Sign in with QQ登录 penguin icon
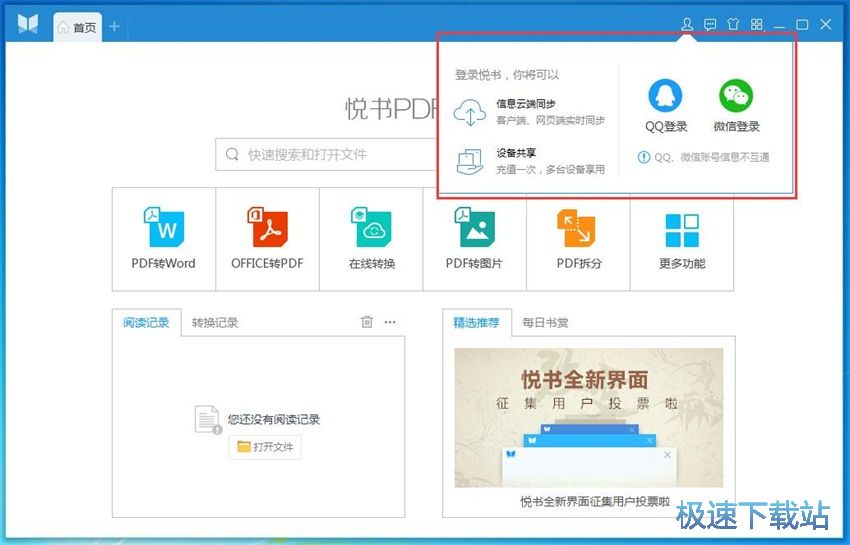Viewport: 850px width, 545px height. pos(666,95)
